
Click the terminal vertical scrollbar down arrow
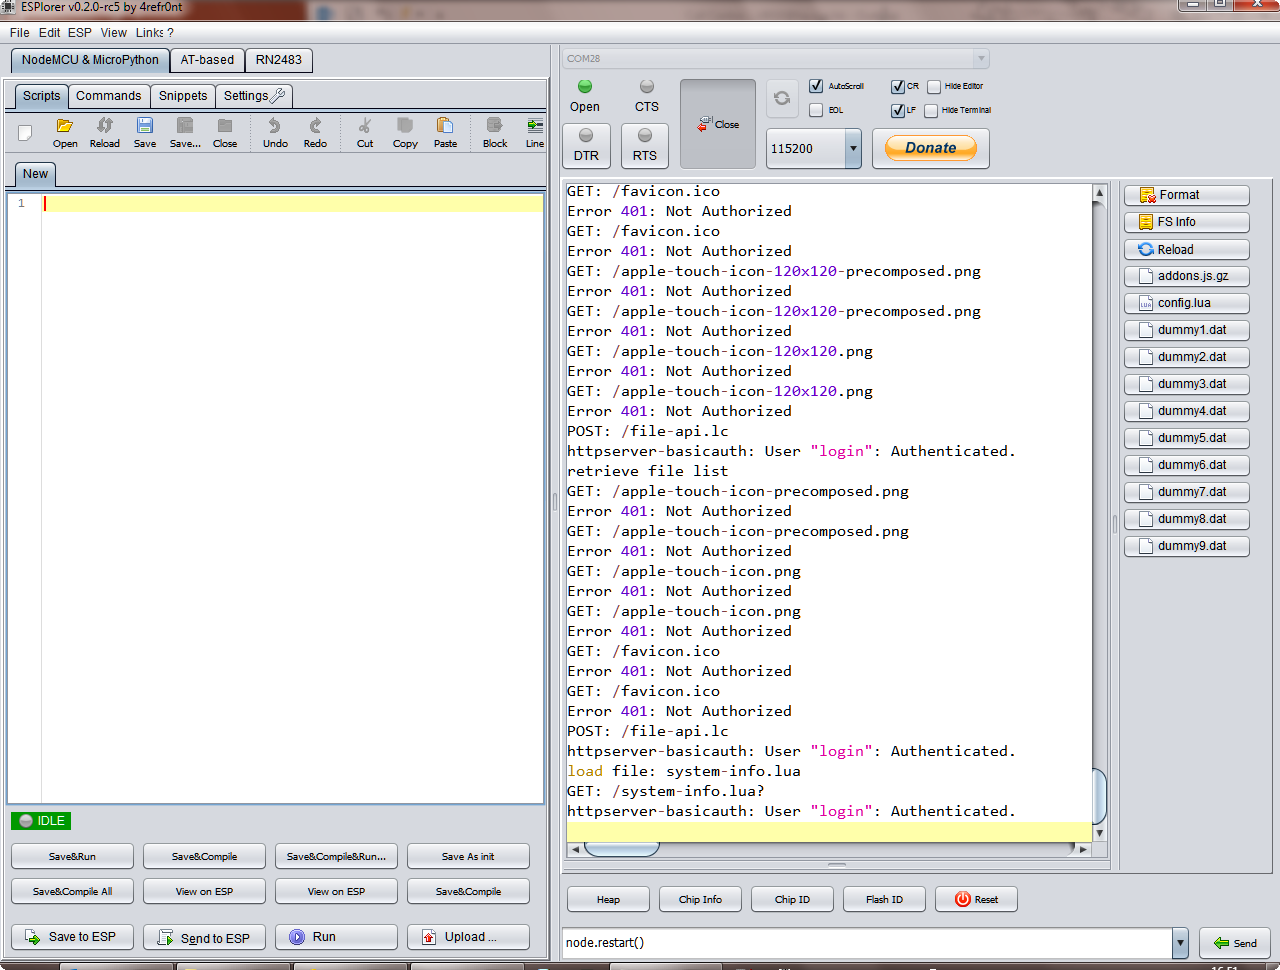[x=1099, y=833]
